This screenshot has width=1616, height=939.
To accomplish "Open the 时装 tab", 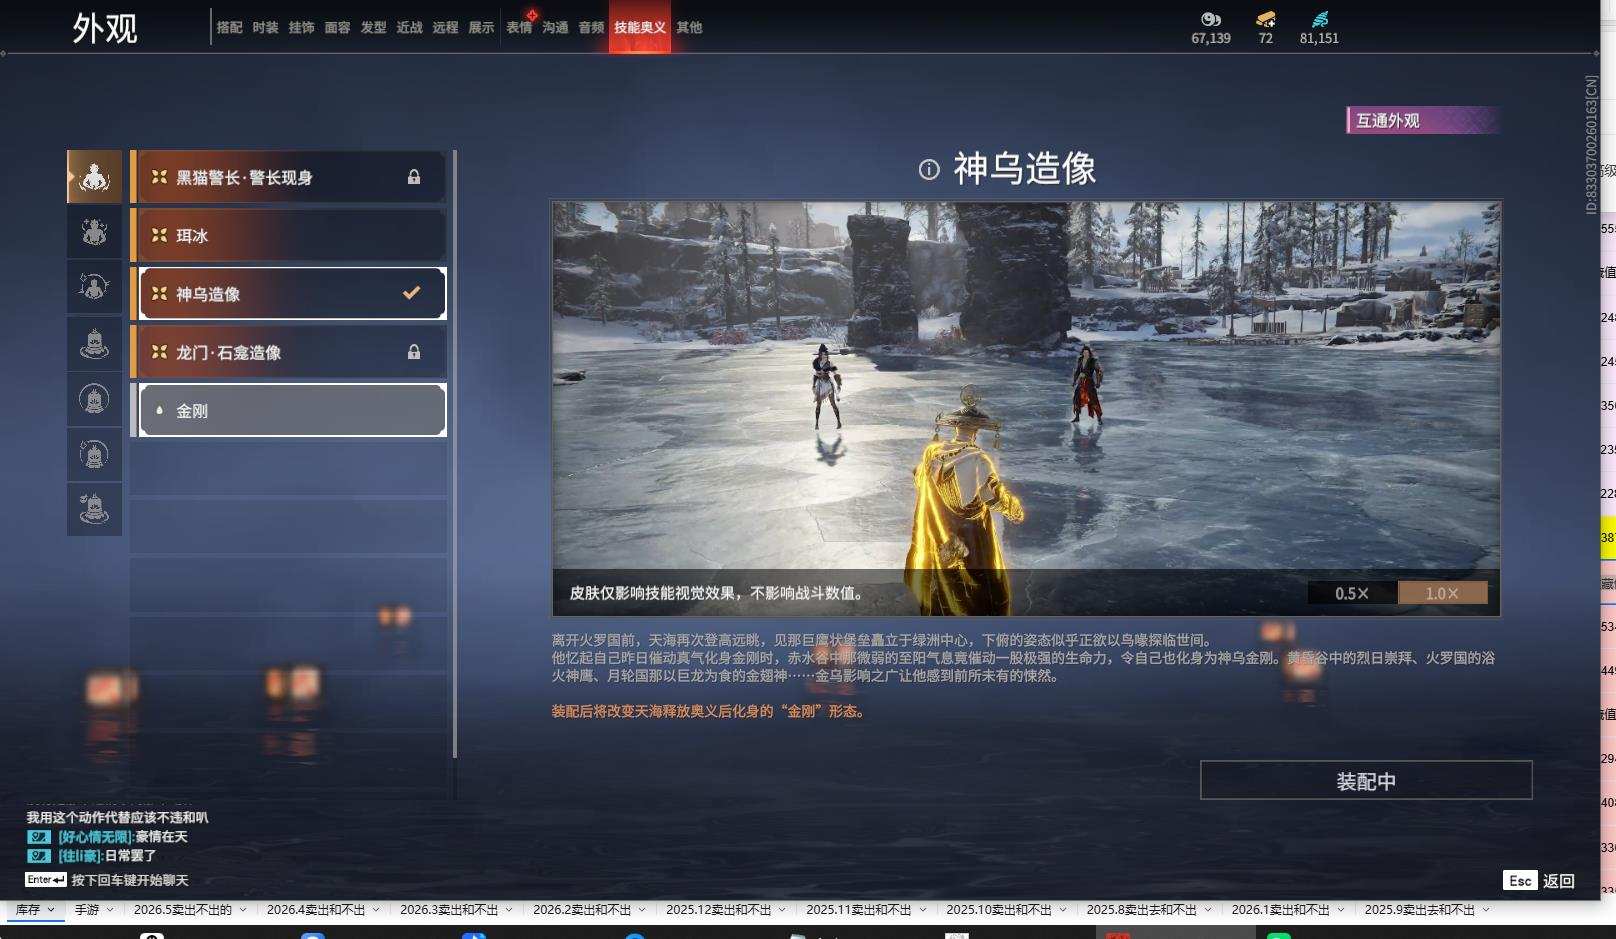I will click(x=266, y=28).
